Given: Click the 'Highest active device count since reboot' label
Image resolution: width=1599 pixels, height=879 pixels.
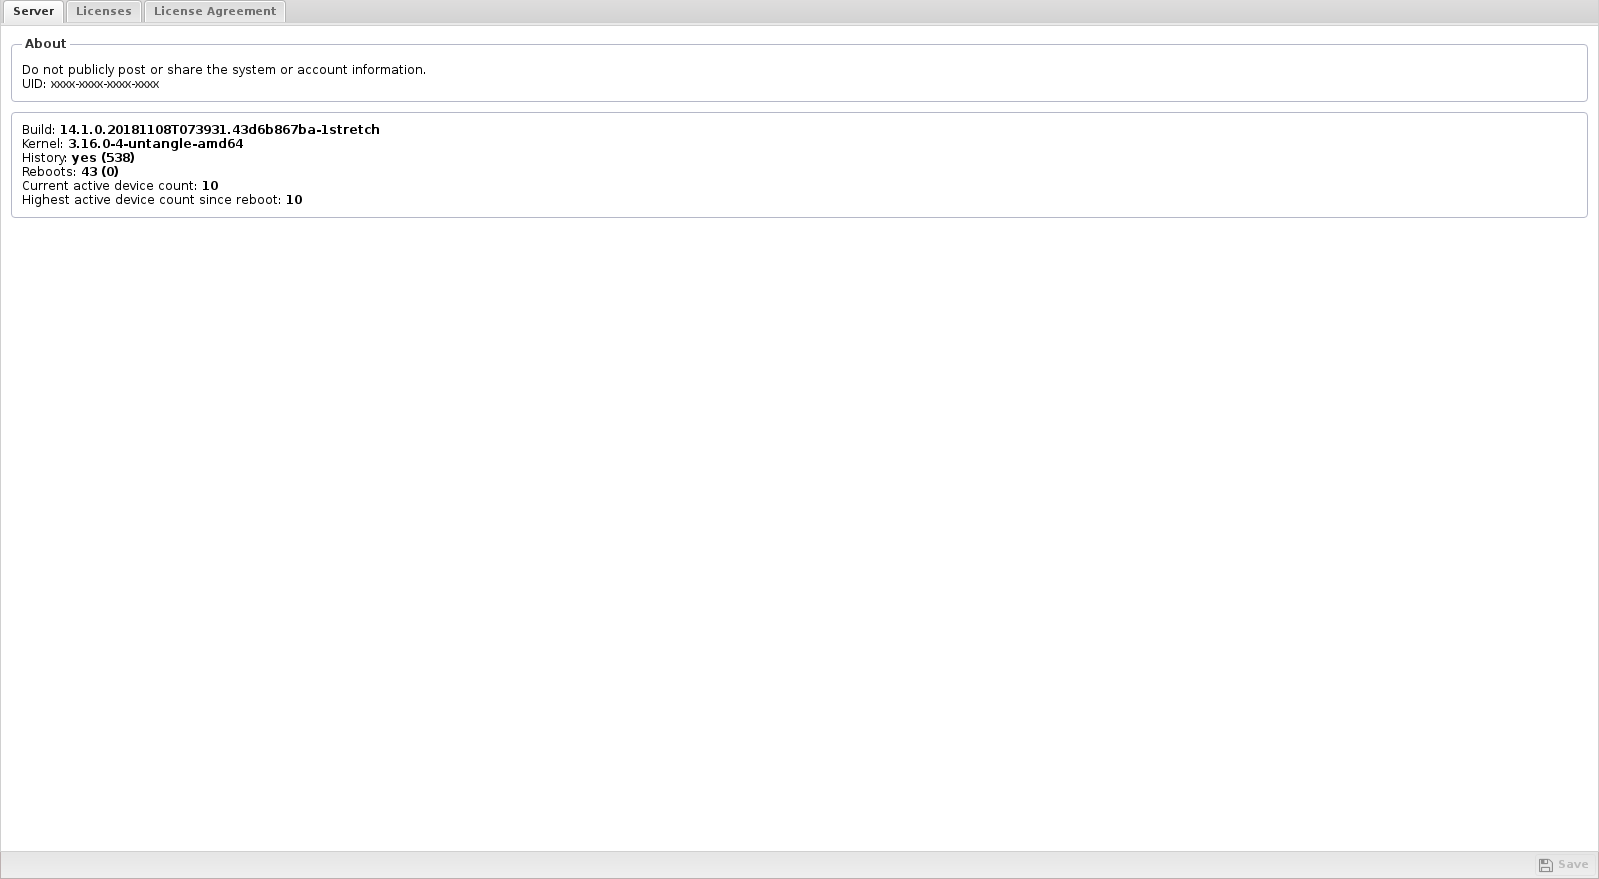Looking at the screenshot, I should (x=152, y=200).
